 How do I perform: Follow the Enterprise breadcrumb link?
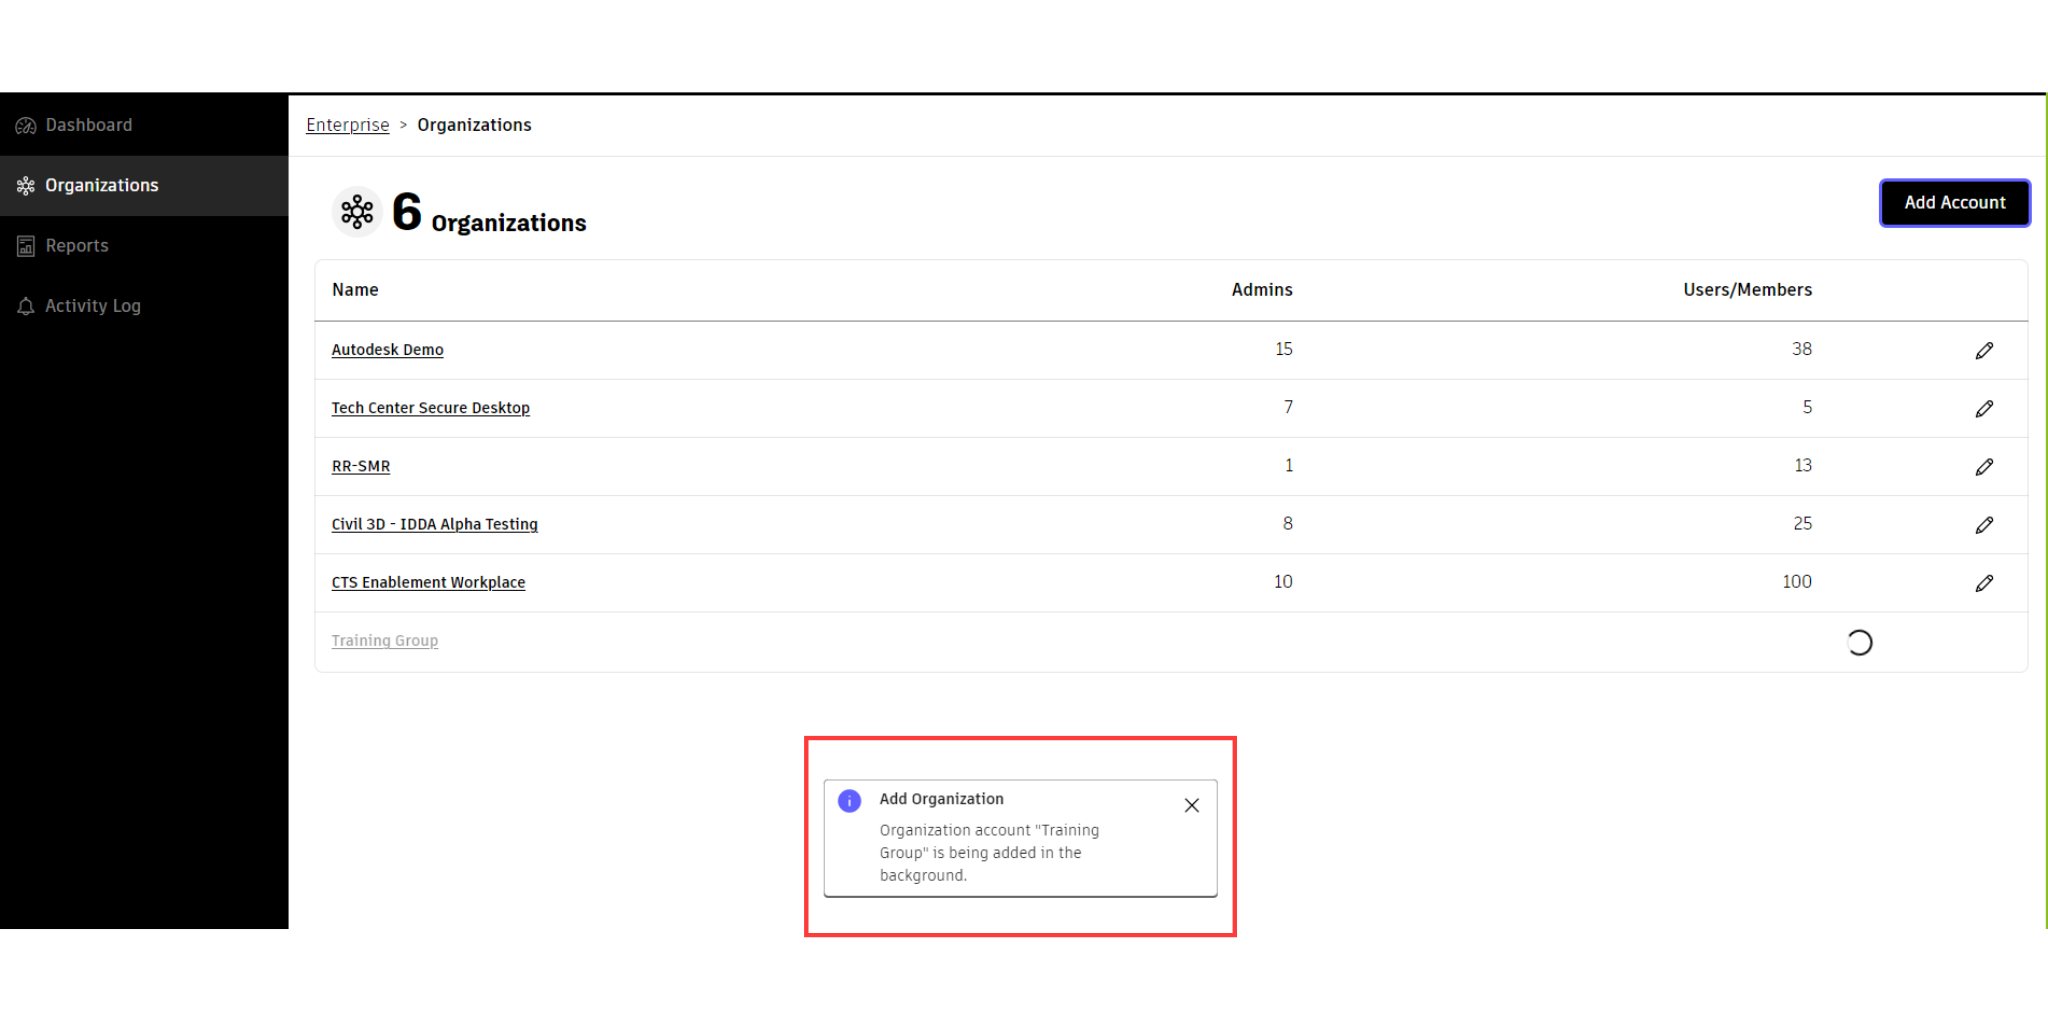pyautogui.click(x=347, y=125)
